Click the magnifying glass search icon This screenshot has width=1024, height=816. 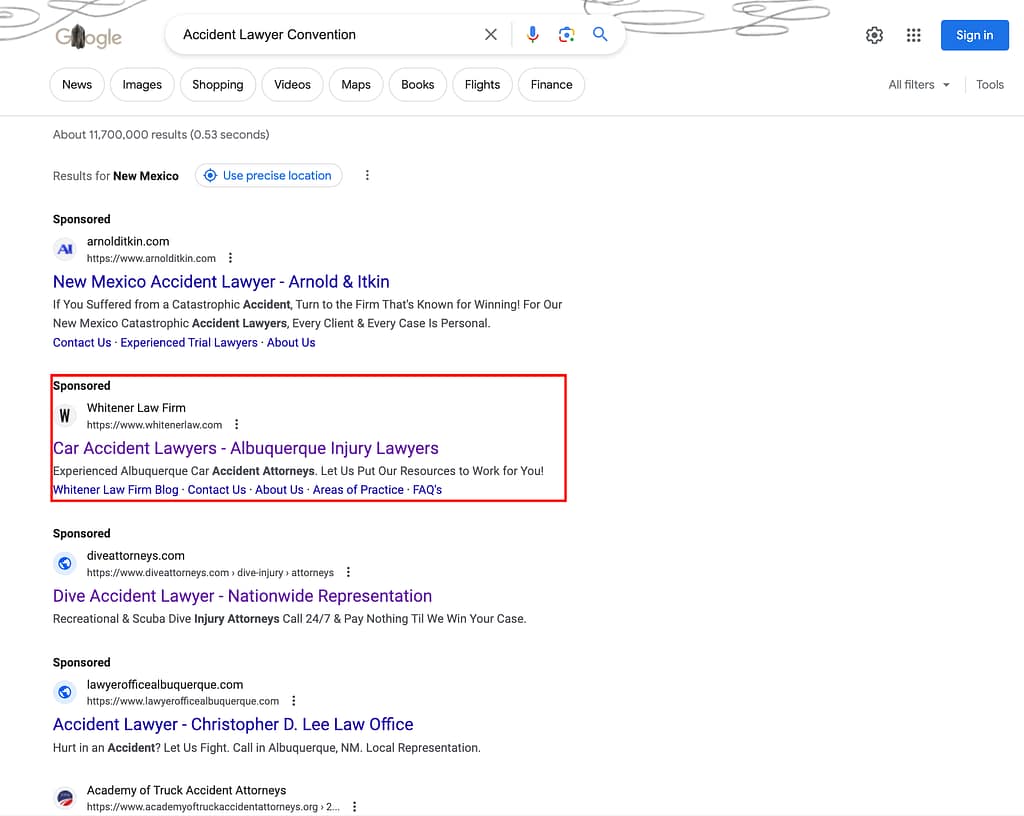tap(600, 34)
